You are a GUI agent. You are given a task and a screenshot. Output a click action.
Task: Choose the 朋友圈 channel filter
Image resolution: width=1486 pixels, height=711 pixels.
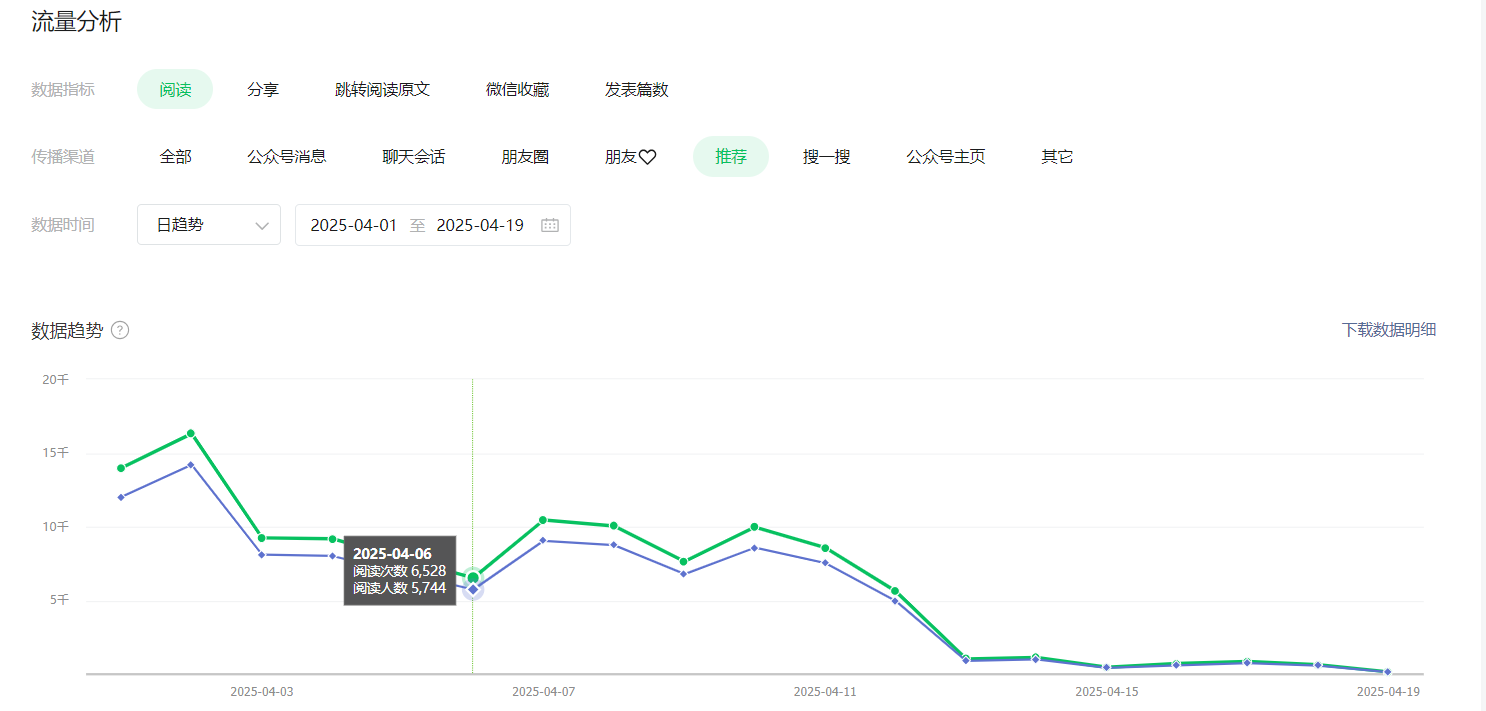click(525, 157)
